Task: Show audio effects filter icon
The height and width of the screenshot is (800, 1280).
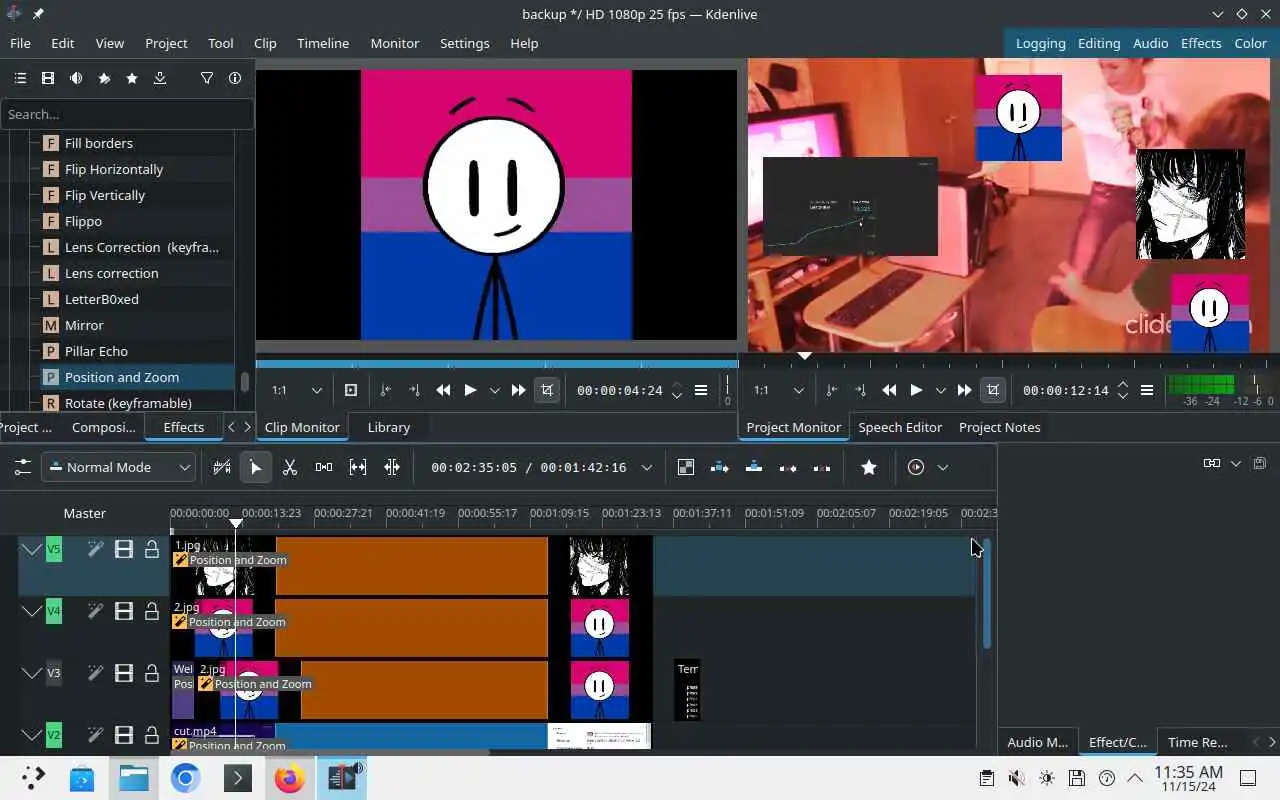Action: click(75, 78)
